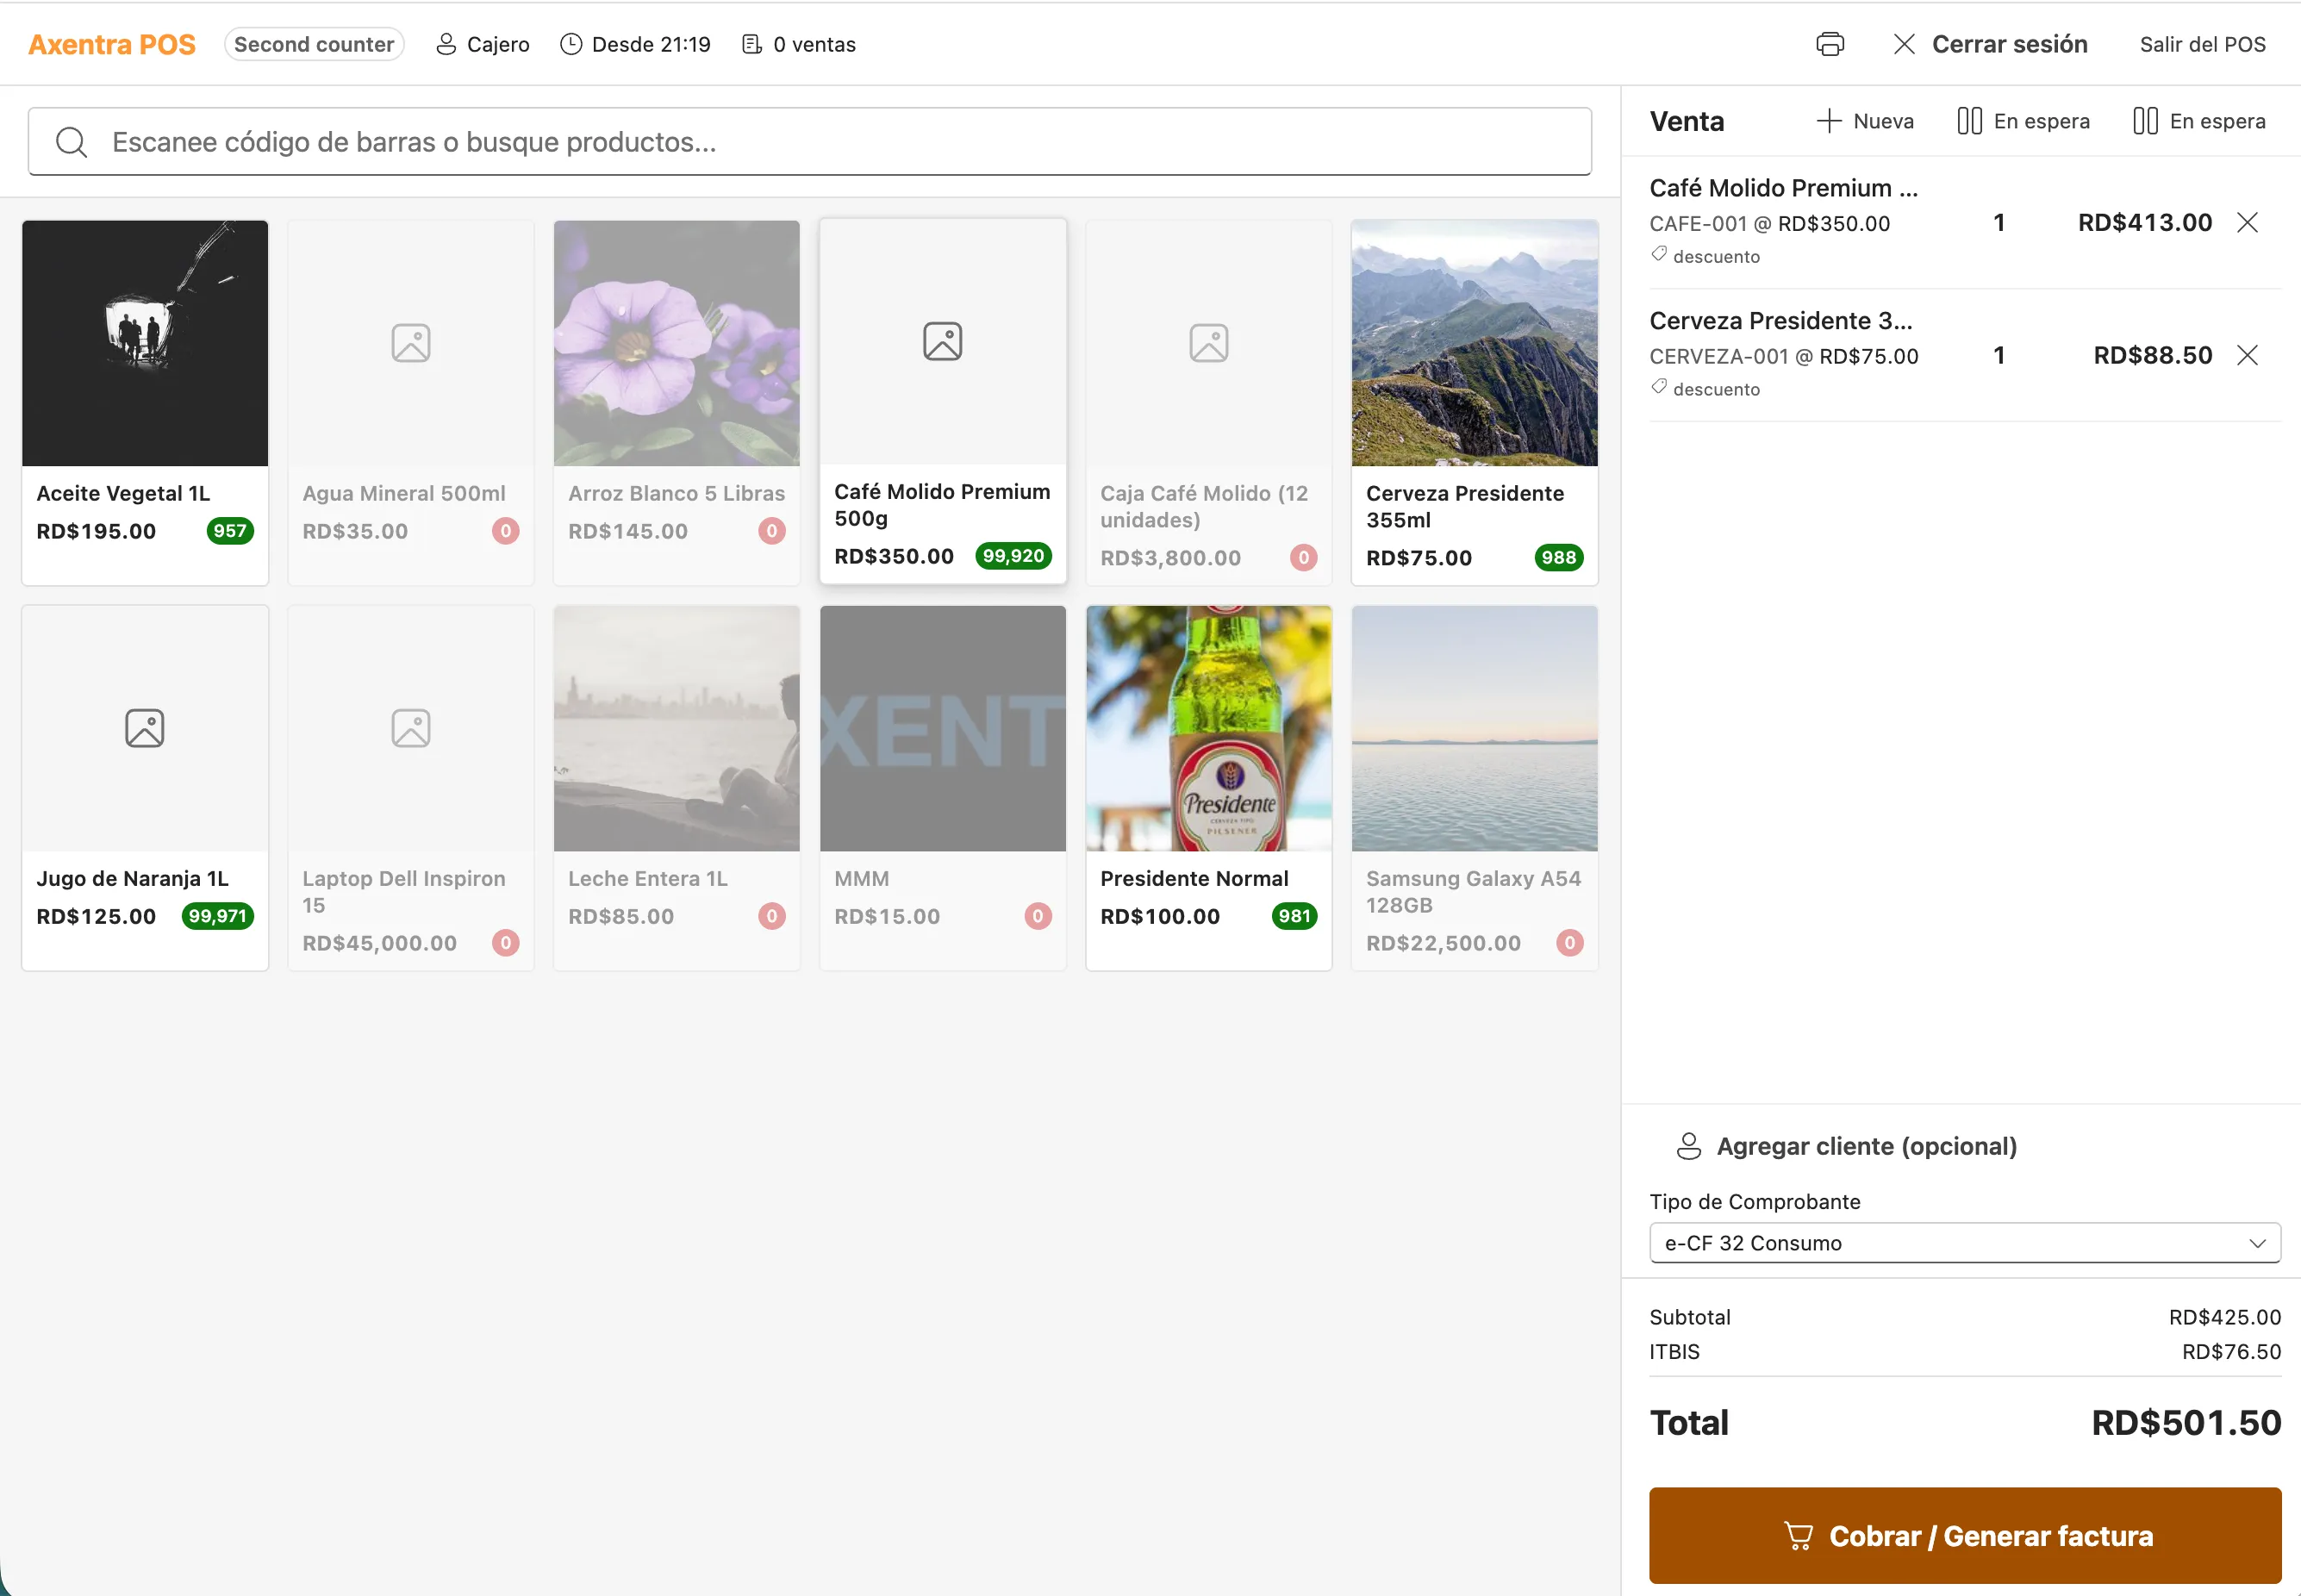
Task: Click the Cerrar sesión label
Action: (x=2009, y=44)
